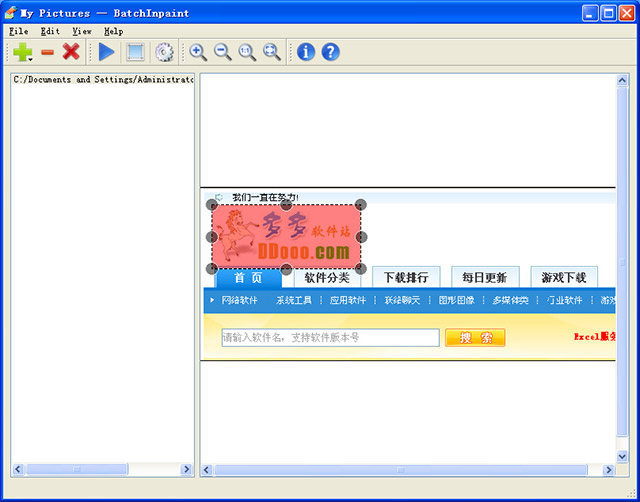The height and width of the screenshot is (502, 640).
Task: Click the 应用软件 link in preview
Action: [348, 300]
